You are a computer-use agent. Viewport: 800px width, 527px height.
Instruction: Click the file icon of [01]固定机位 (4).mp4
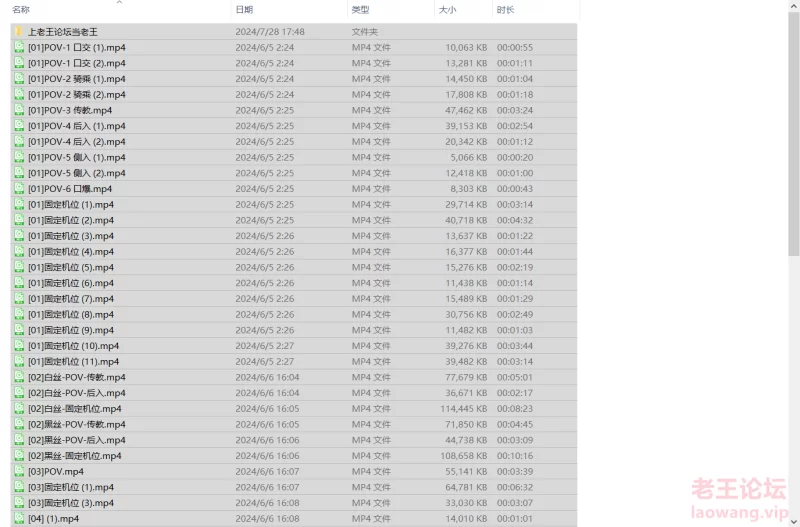coord(19,252)
